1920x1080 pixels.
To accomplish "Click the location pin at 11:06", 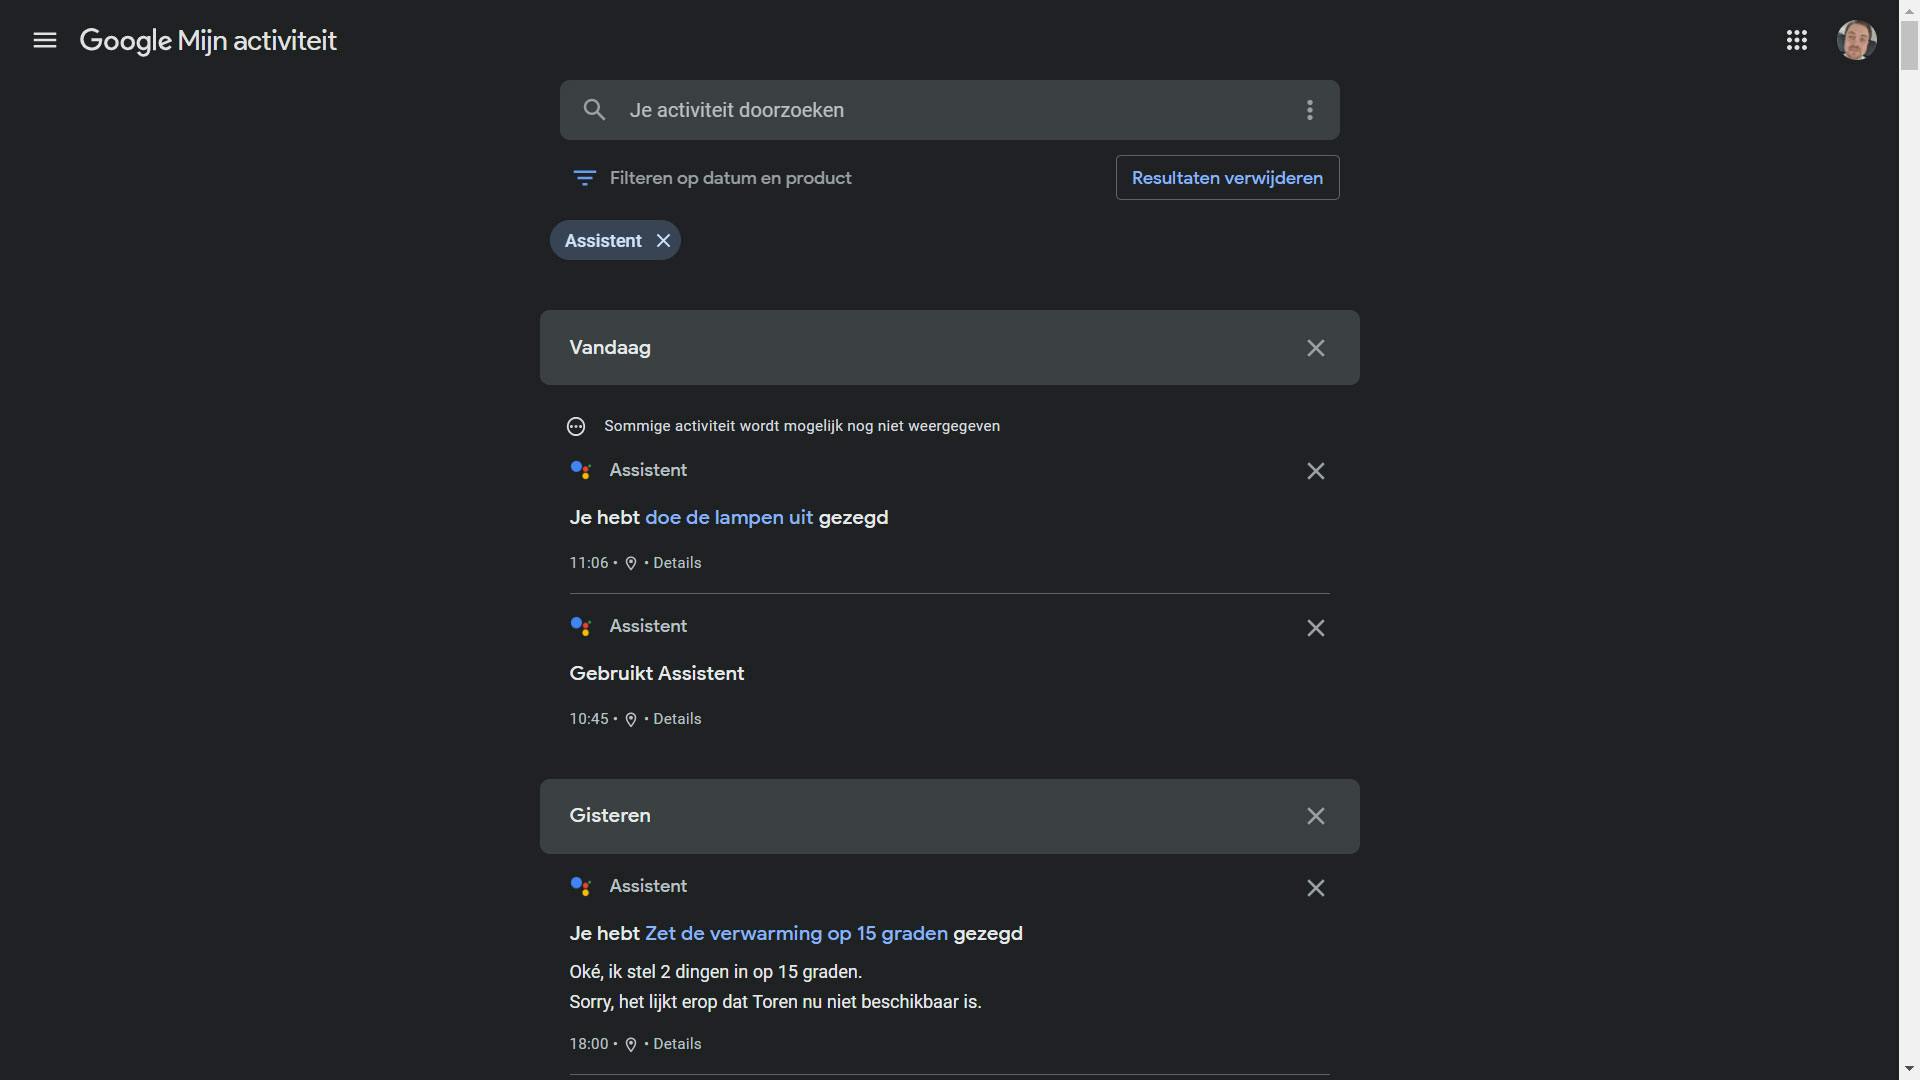I will point(631,564).
